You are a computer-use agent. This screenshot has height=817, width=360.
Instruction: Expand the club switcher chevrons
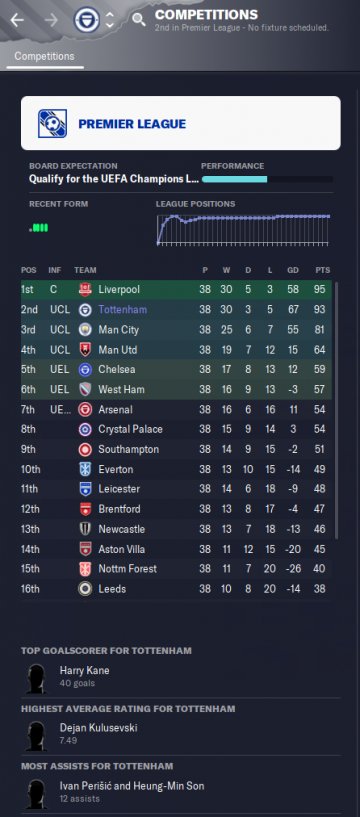pyautogui.click(x=109, y=20)
